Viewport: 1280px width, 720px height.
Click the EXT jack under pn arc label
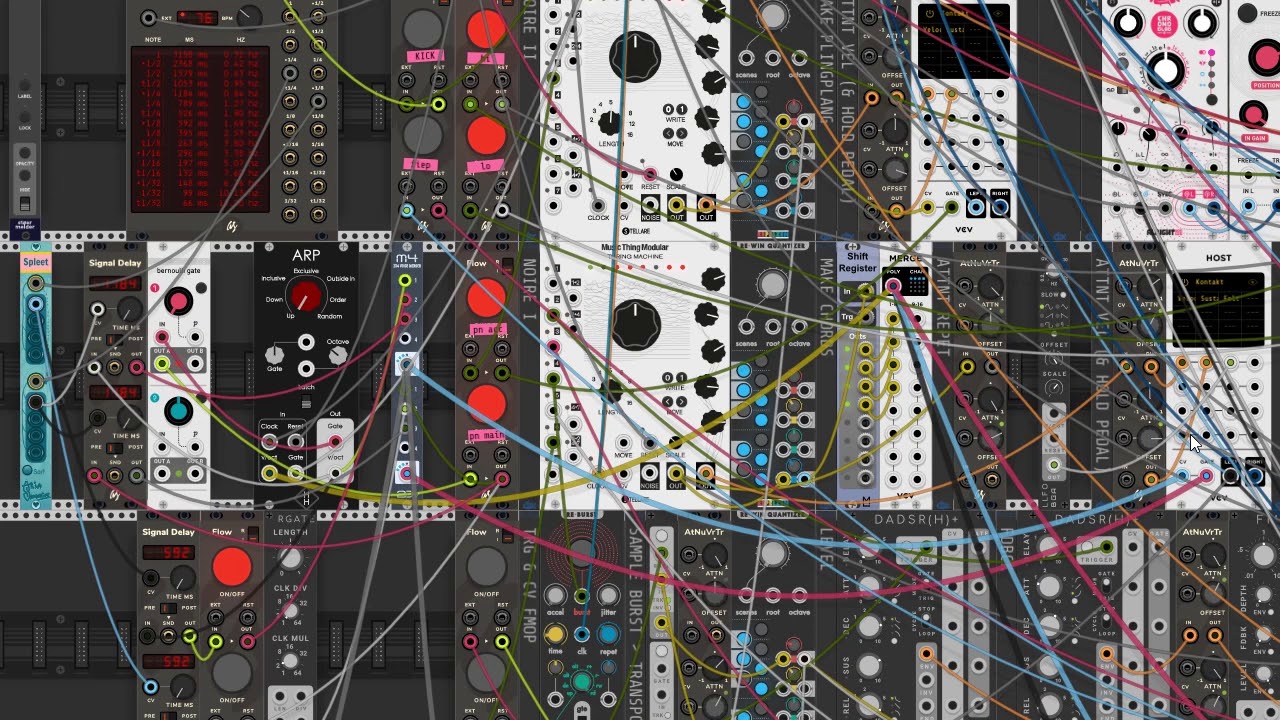(x=470, y=347)
